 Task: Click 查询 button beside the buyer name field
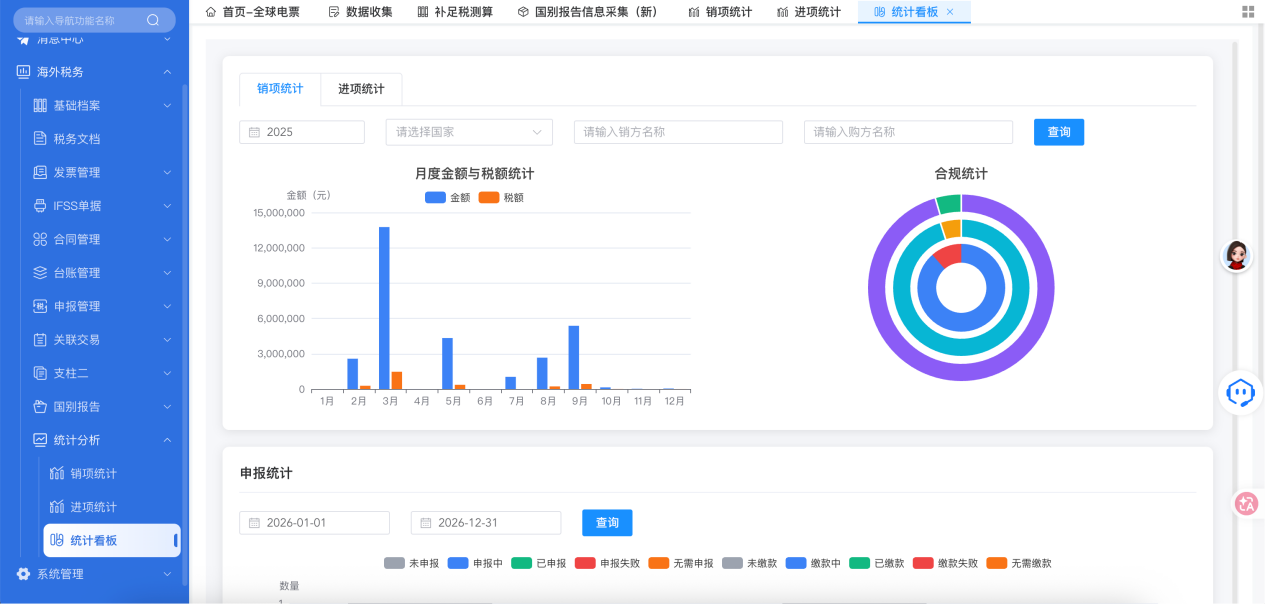coord(1058,132)
